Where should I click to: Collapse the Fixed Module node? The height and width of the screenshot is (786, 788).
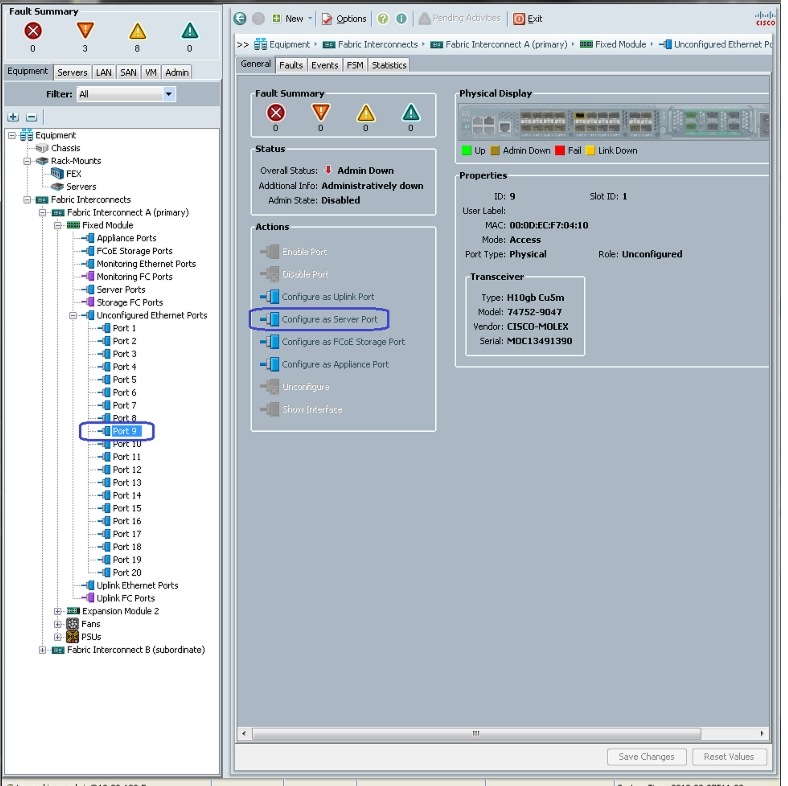58,225
